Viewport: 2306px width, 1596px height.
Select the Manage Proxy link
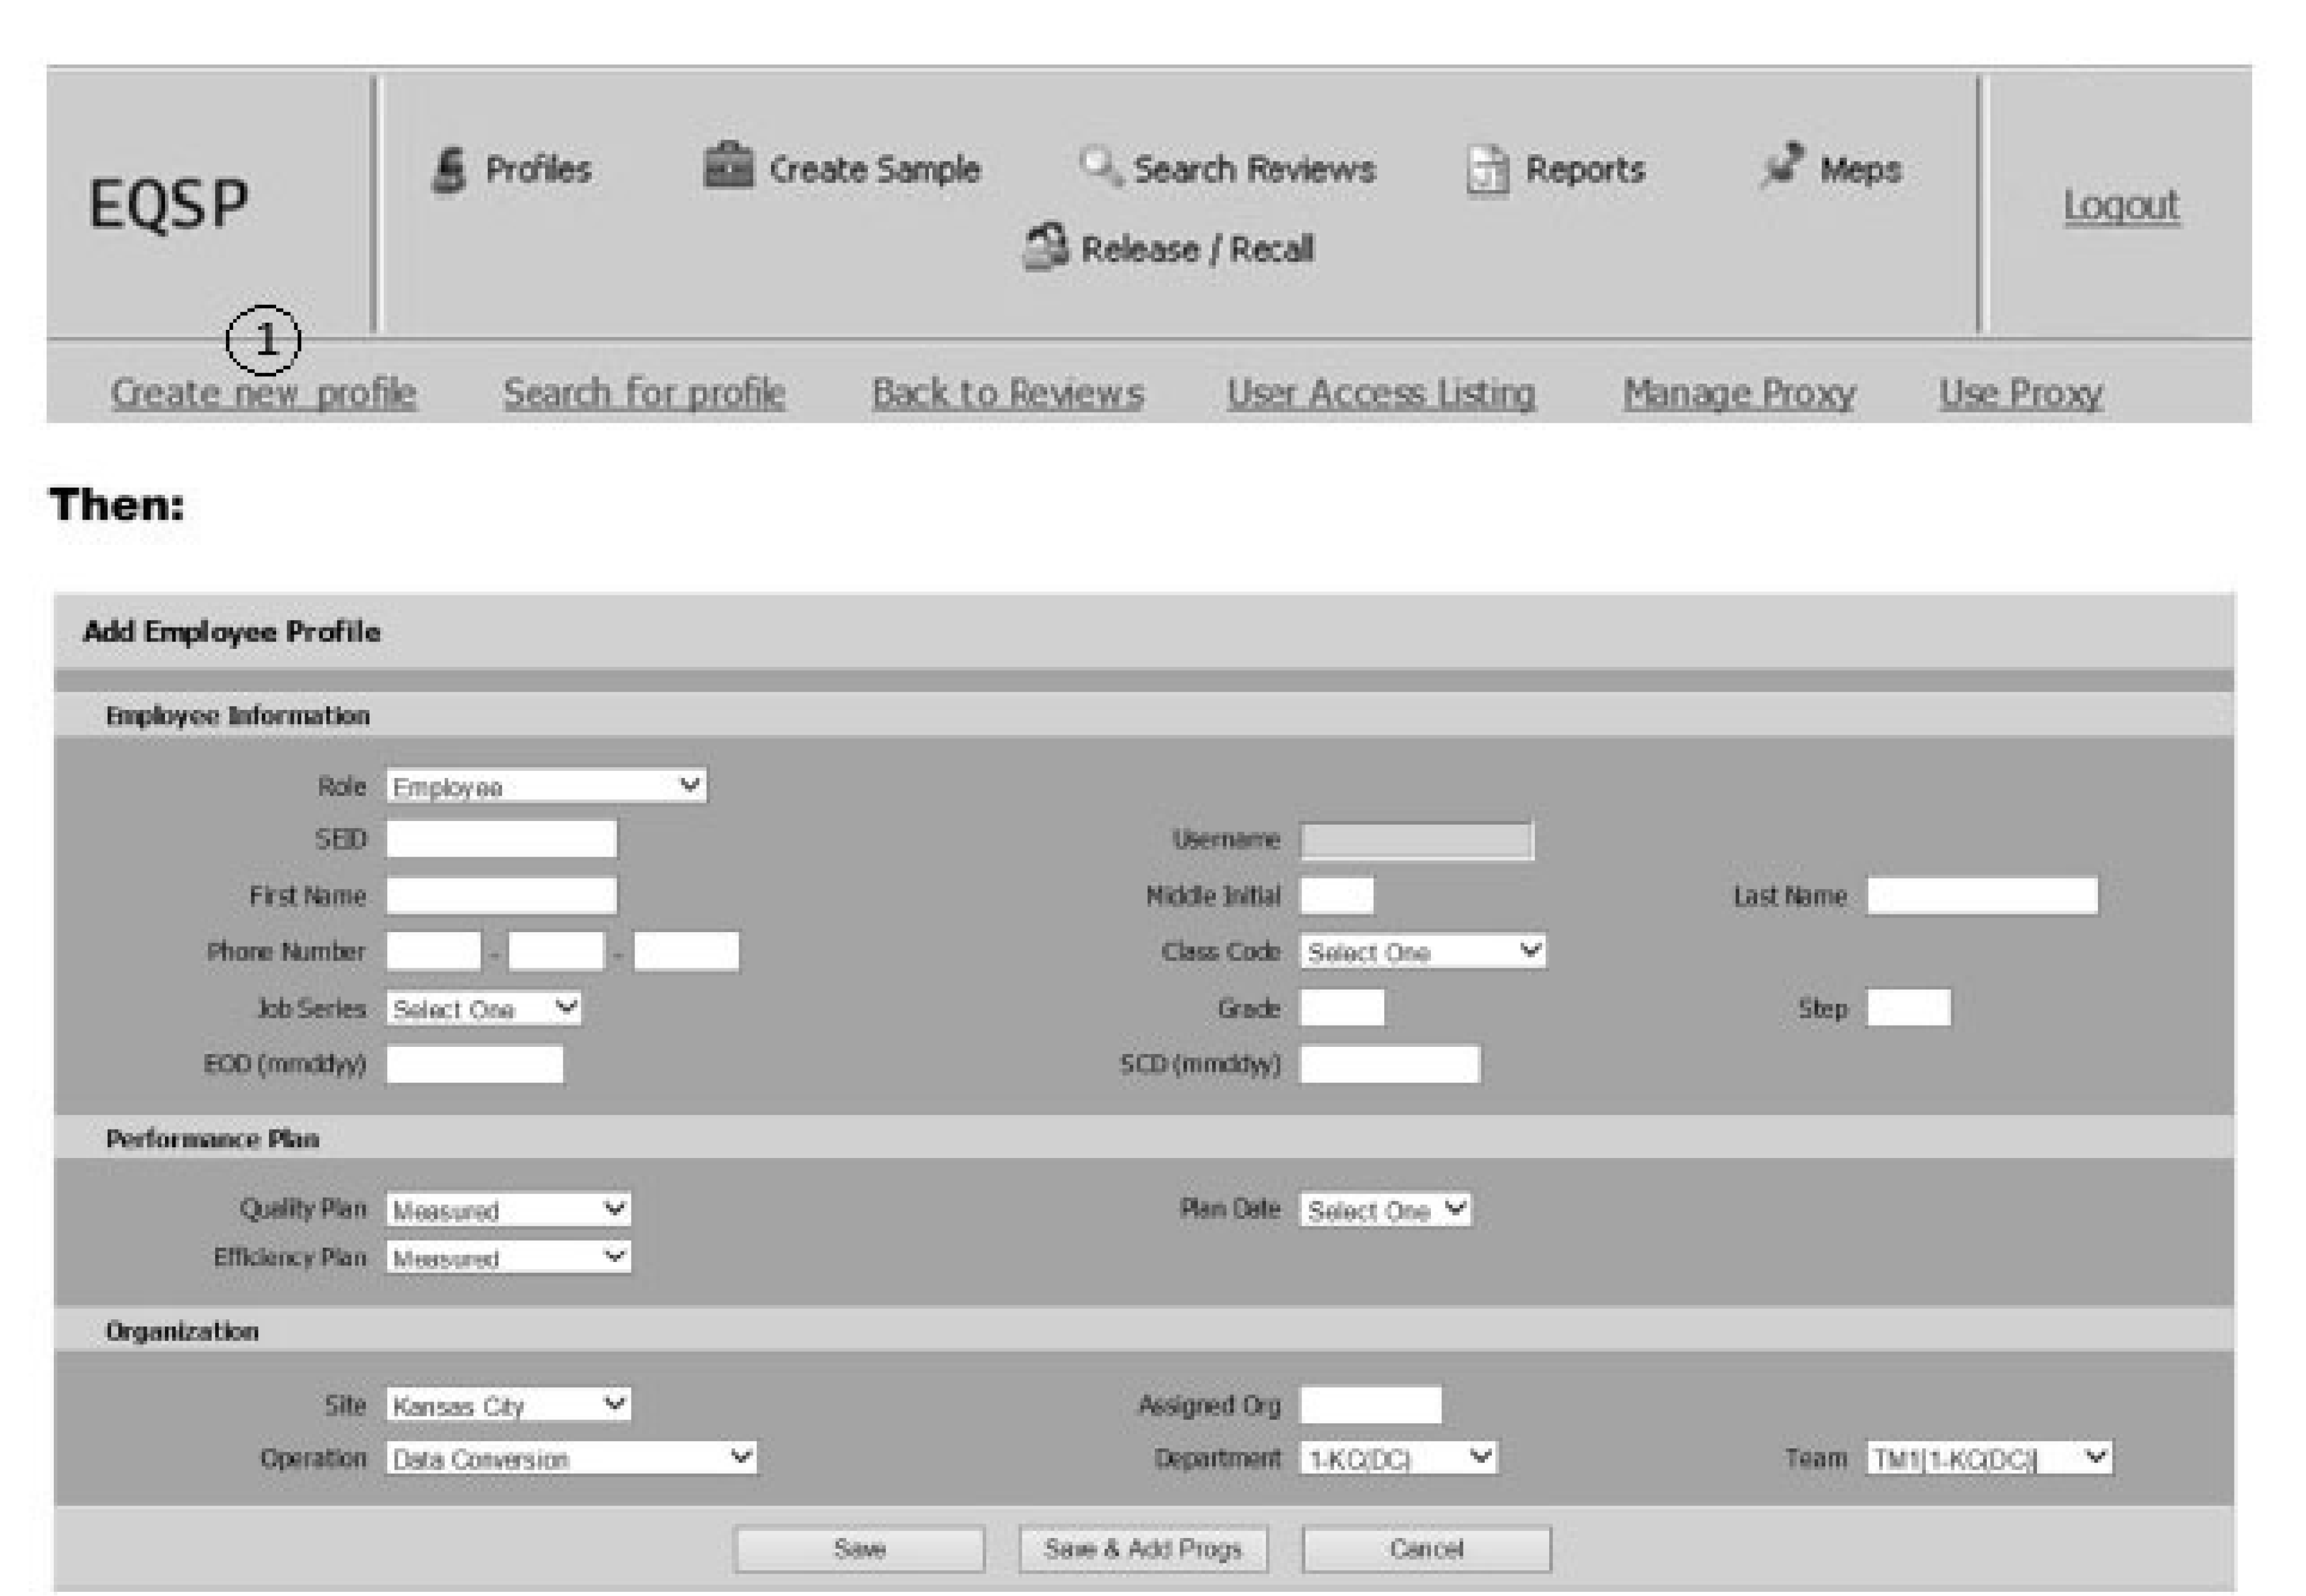(1738, 393)
